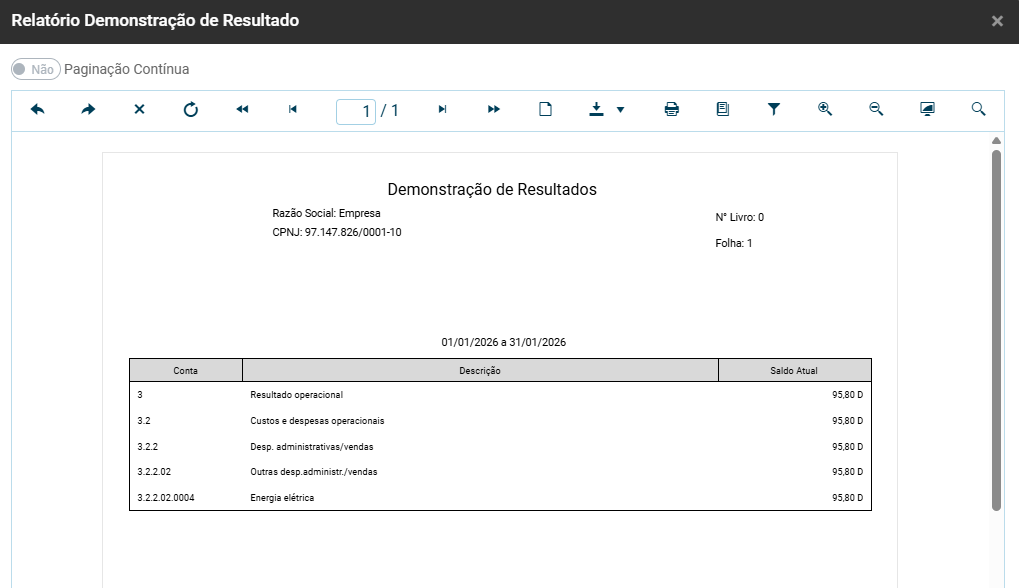Click the redo forward-arrow toolbar icon
Viewport: 1019px width, 588px height.
pyautogui.click(x=88, y=109)
